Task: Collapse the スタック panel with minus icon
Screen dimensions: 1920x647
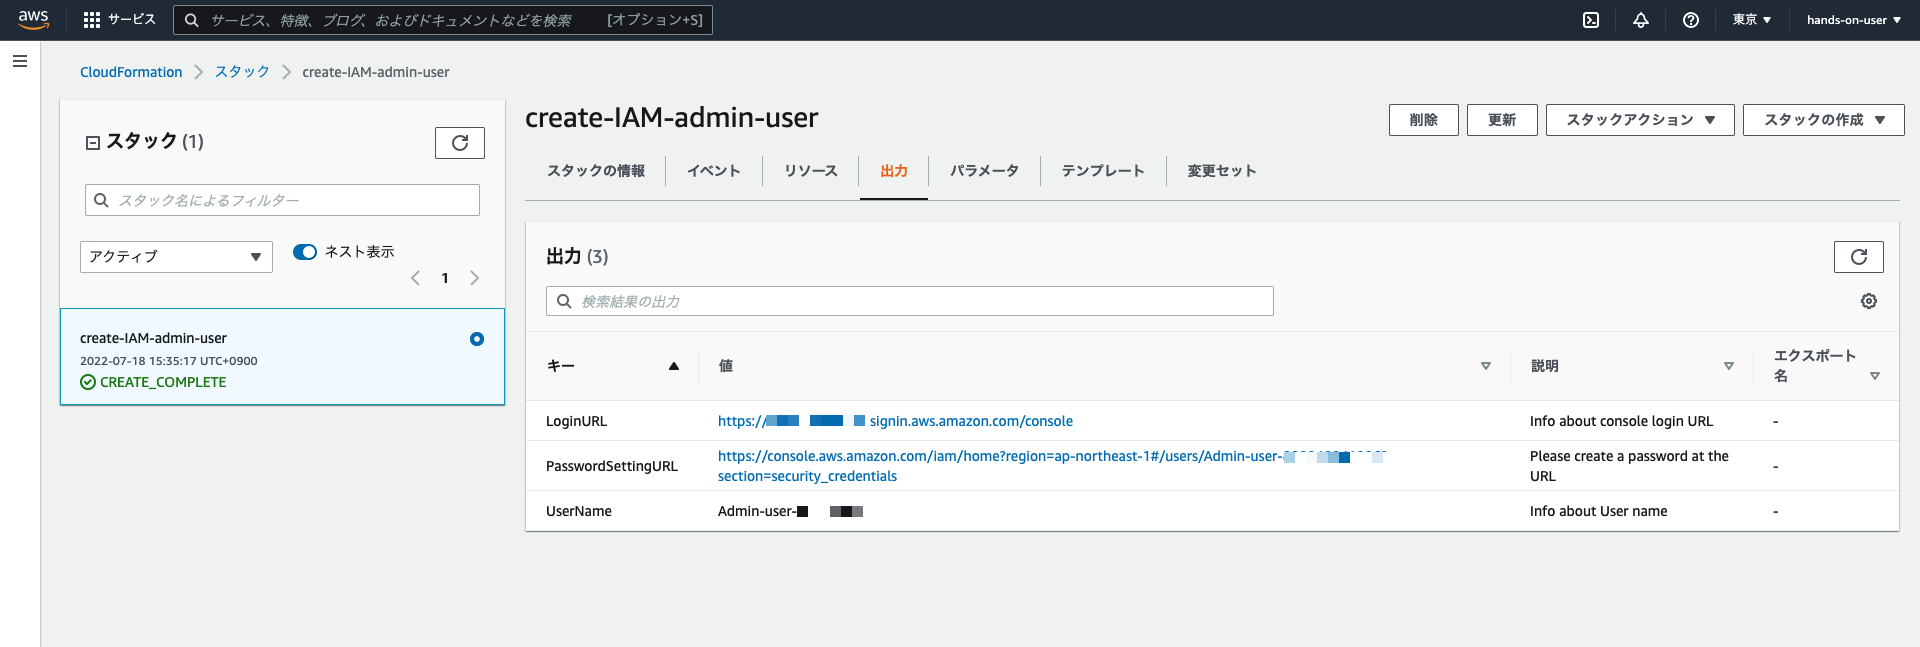Action: pyautogui.click(x=93, y=143)
